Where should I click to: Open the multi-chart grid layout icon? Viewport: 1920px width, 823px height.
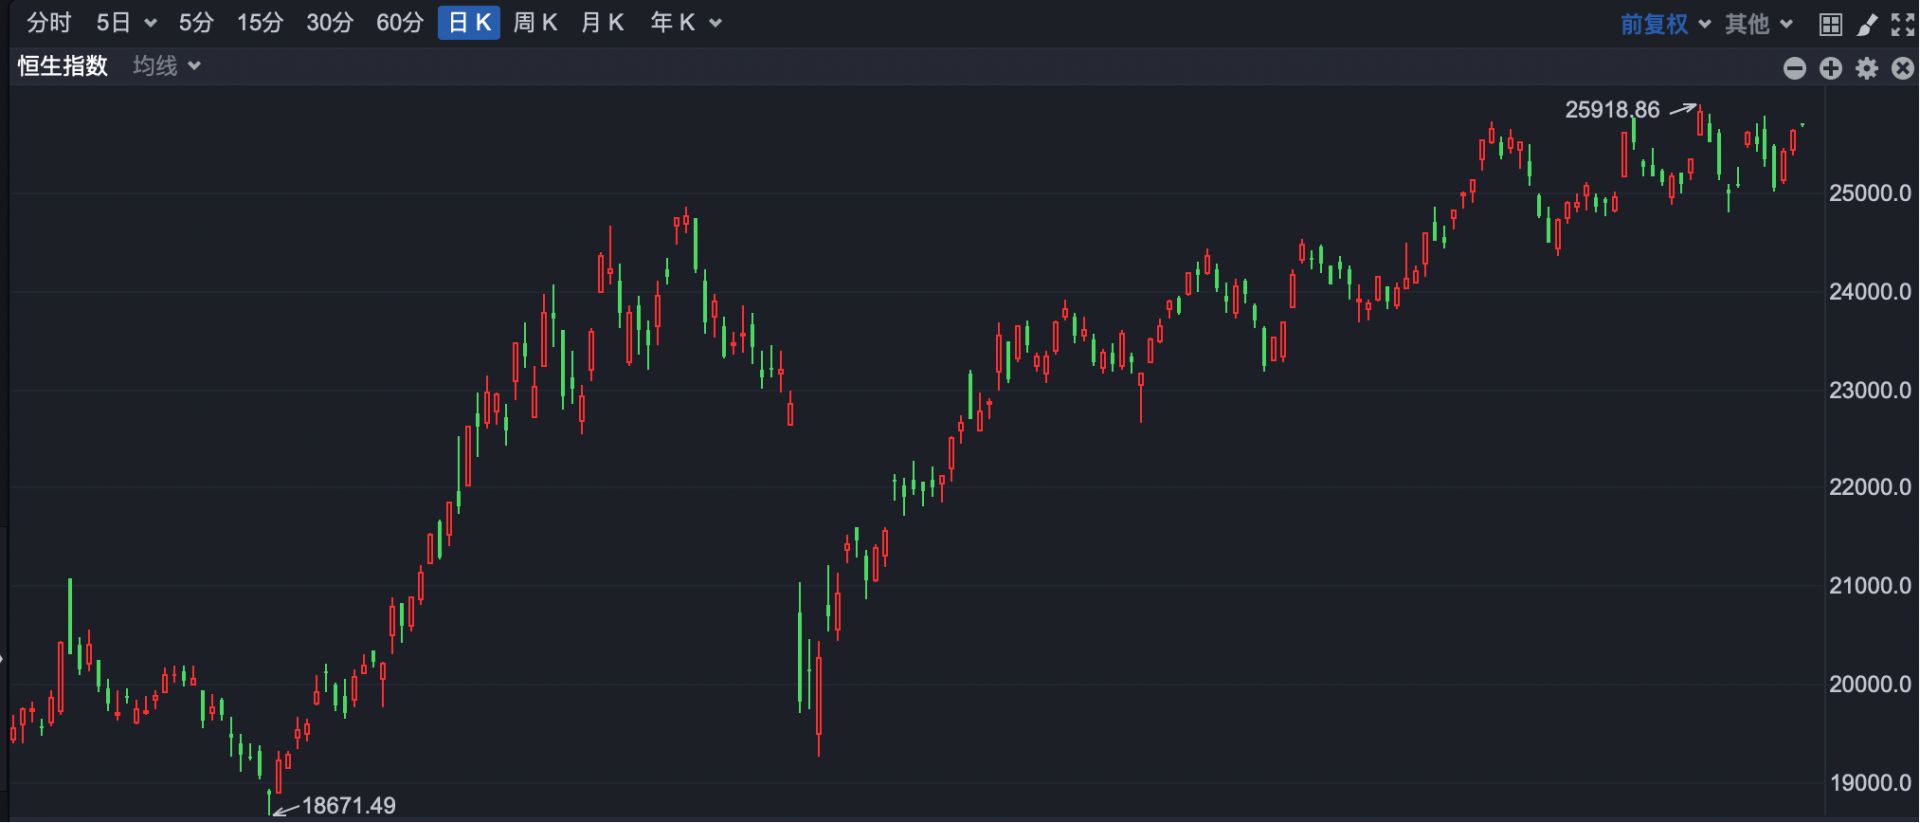click(1830, 24)
